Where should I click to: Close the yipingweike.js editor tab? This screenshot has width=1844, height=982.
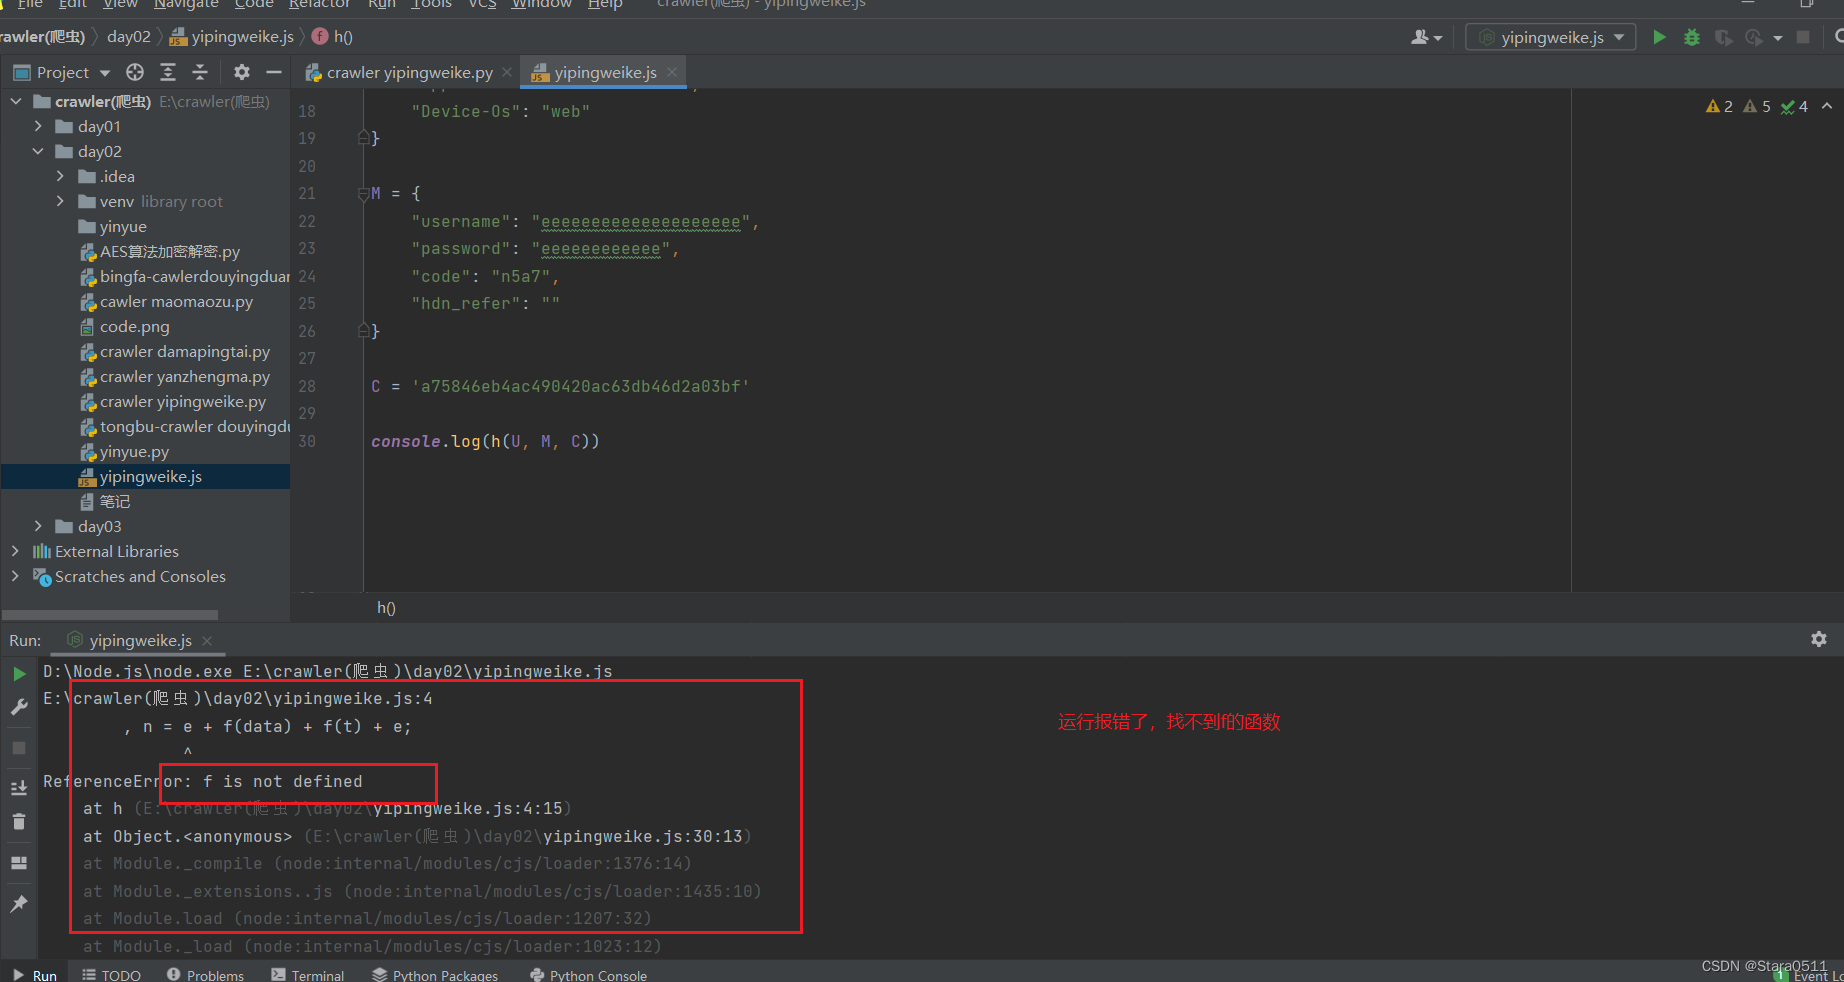[x=672, y=72]
